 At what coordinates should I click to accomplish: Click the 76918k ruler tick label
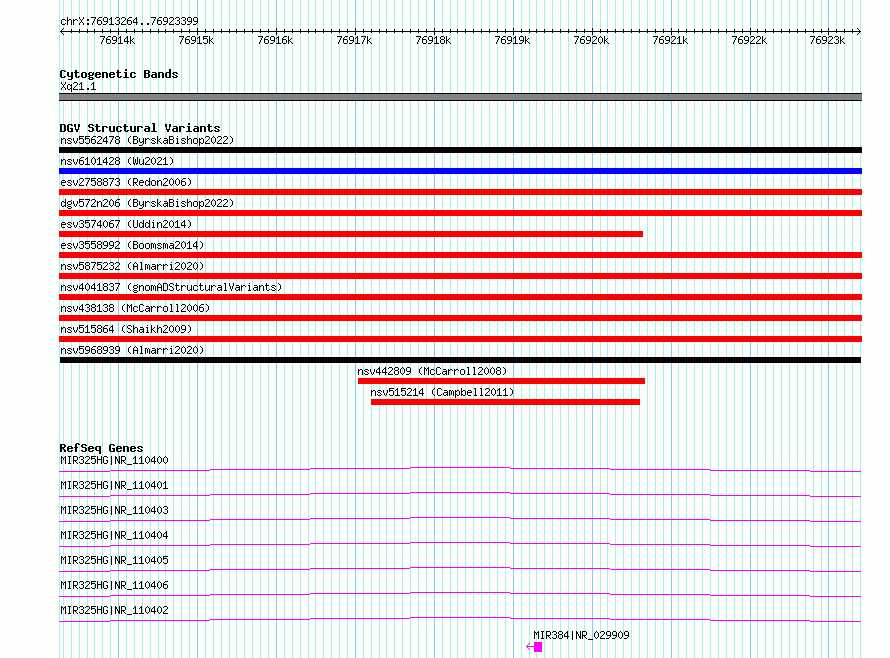433,40
